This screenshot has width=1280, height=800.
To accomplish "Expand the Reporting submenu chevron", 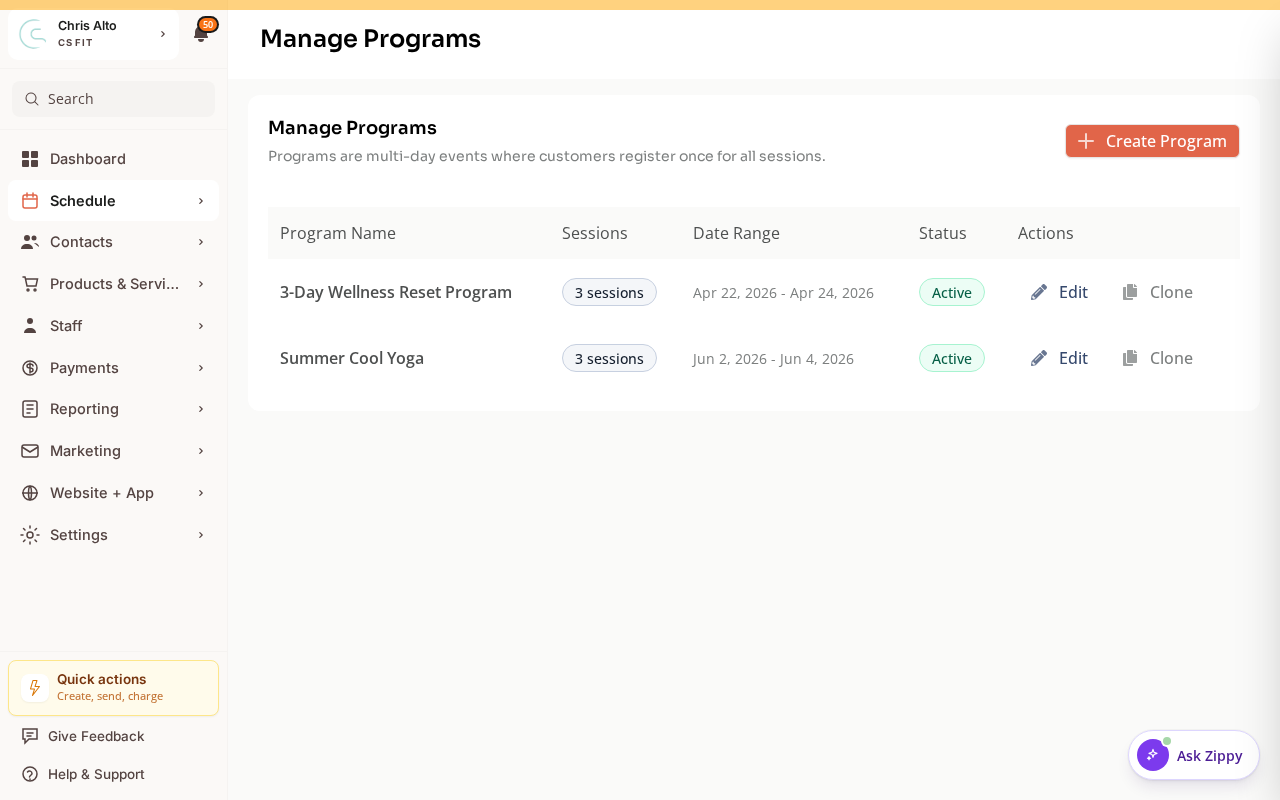I will click(201, 409).
